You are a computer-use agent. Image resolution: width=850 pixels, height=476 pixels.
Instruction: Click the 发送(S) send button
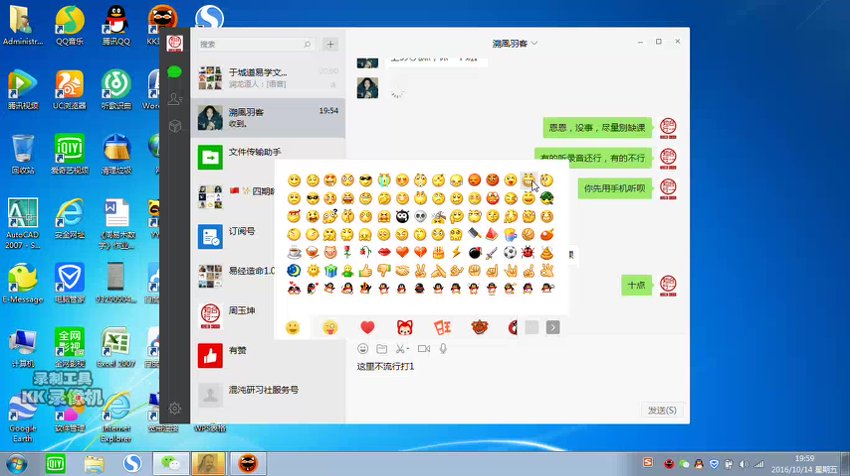(x=662, y=410)
